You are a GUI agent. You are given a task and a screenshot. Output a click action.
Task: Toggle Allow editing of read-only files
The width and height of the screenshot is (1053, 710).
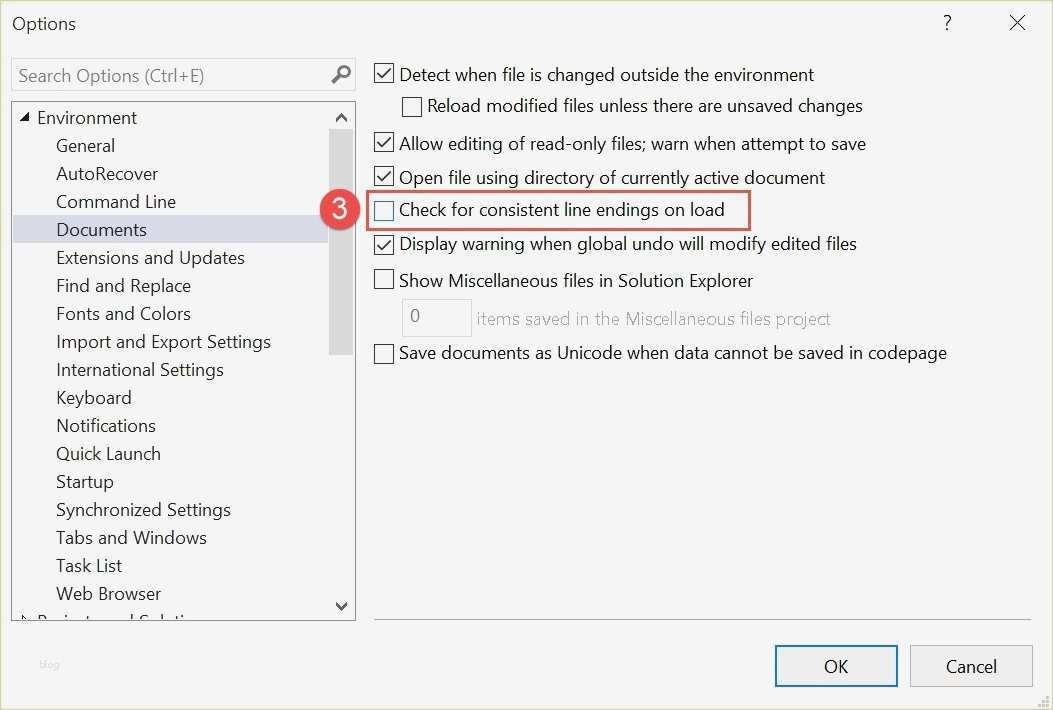384,144
